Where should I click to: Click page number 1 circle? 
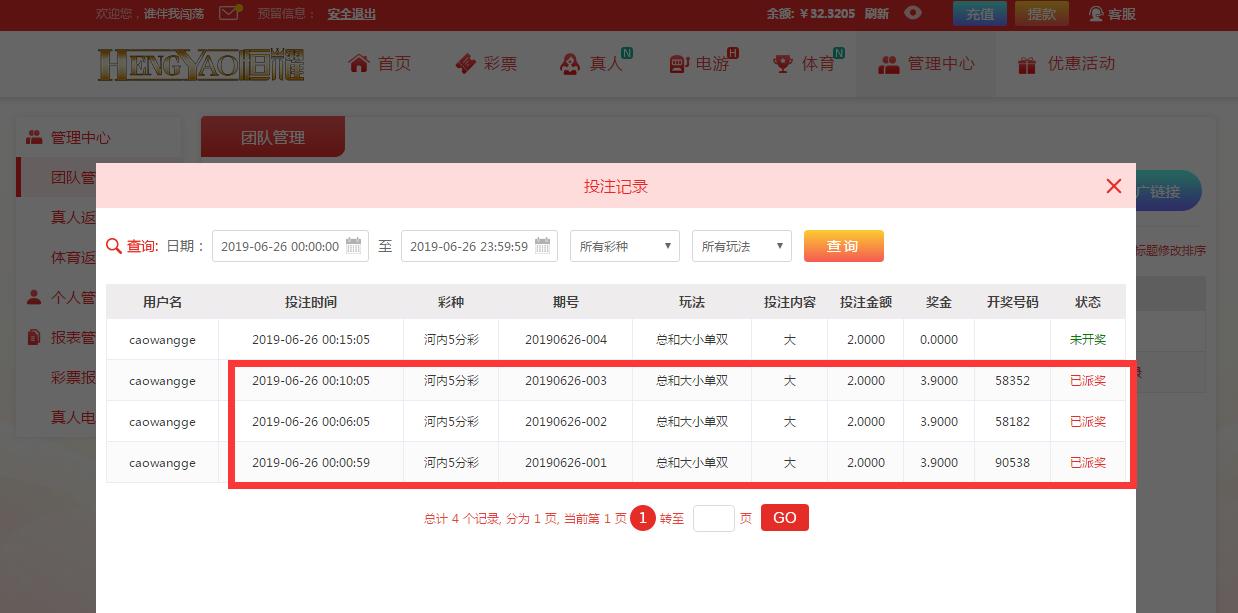click(643, 518)
